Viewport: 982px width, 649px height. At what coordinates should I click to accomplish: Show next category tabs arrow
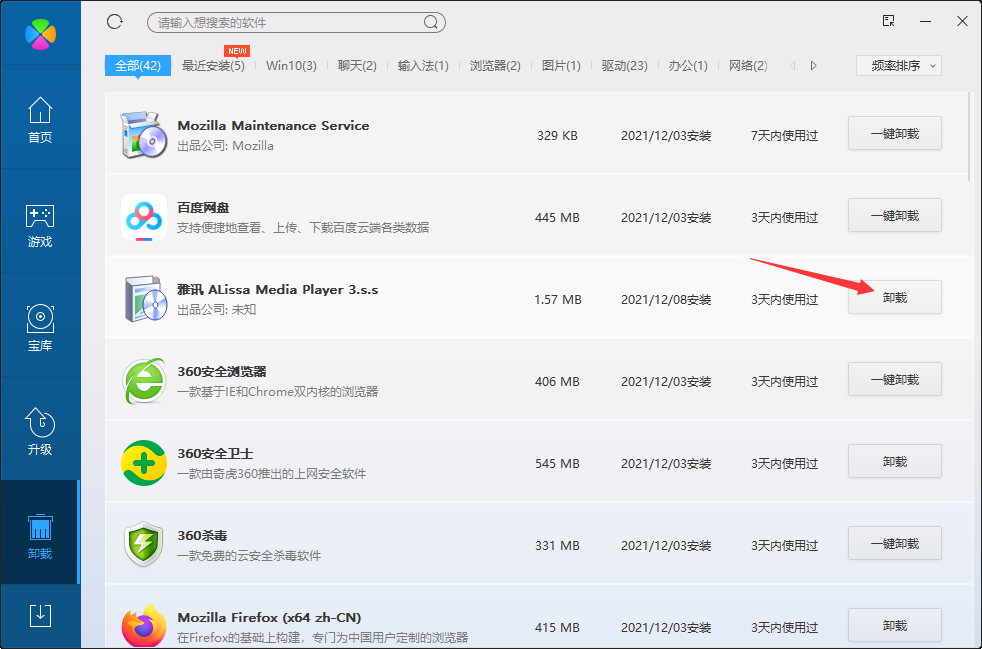click(813, 65)
